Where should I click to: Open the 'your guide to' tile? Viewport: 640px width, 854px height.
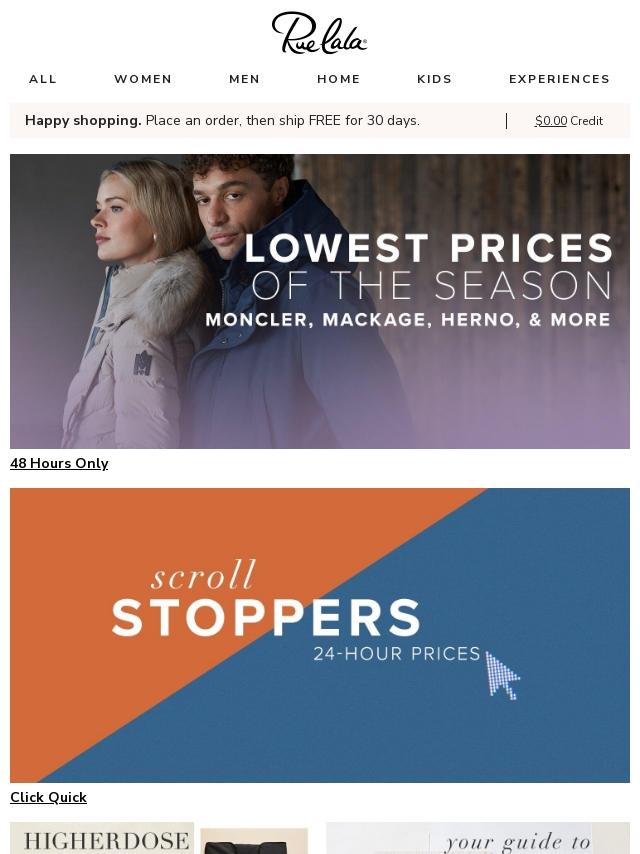click(x=478, y=838)
